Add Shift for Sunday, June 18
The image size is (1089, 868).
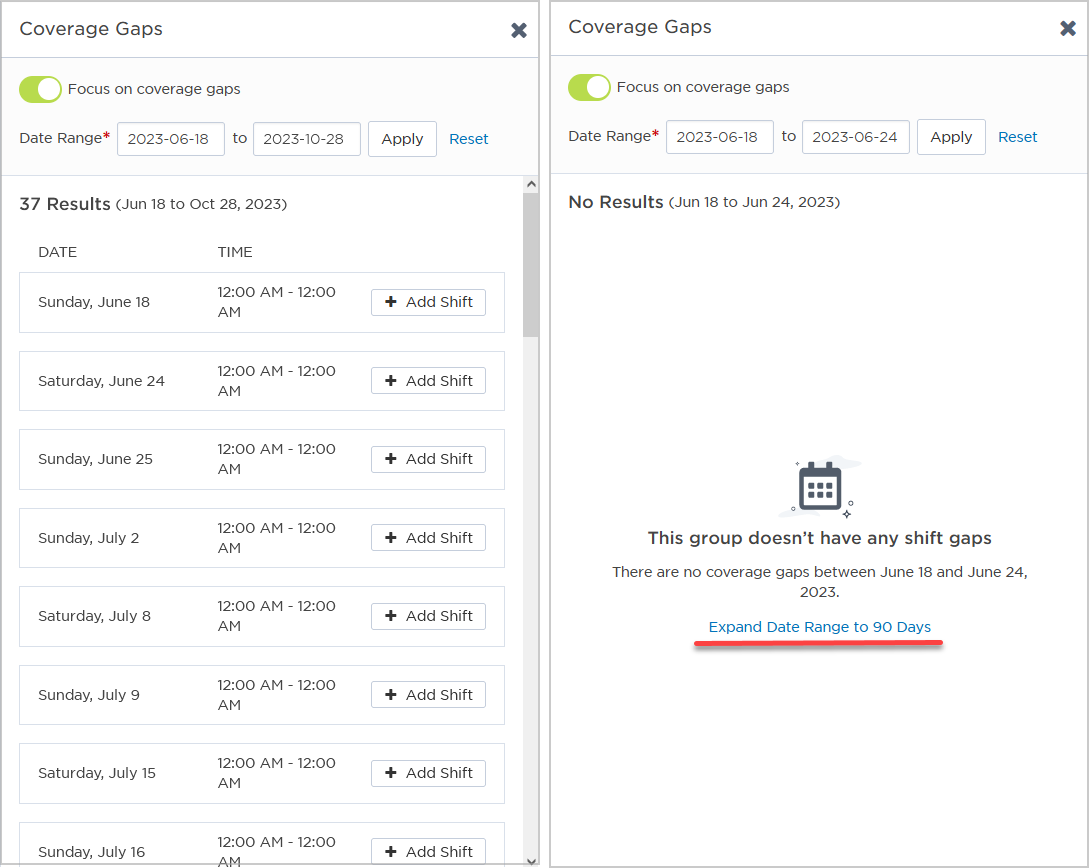(x=429, y=302)
